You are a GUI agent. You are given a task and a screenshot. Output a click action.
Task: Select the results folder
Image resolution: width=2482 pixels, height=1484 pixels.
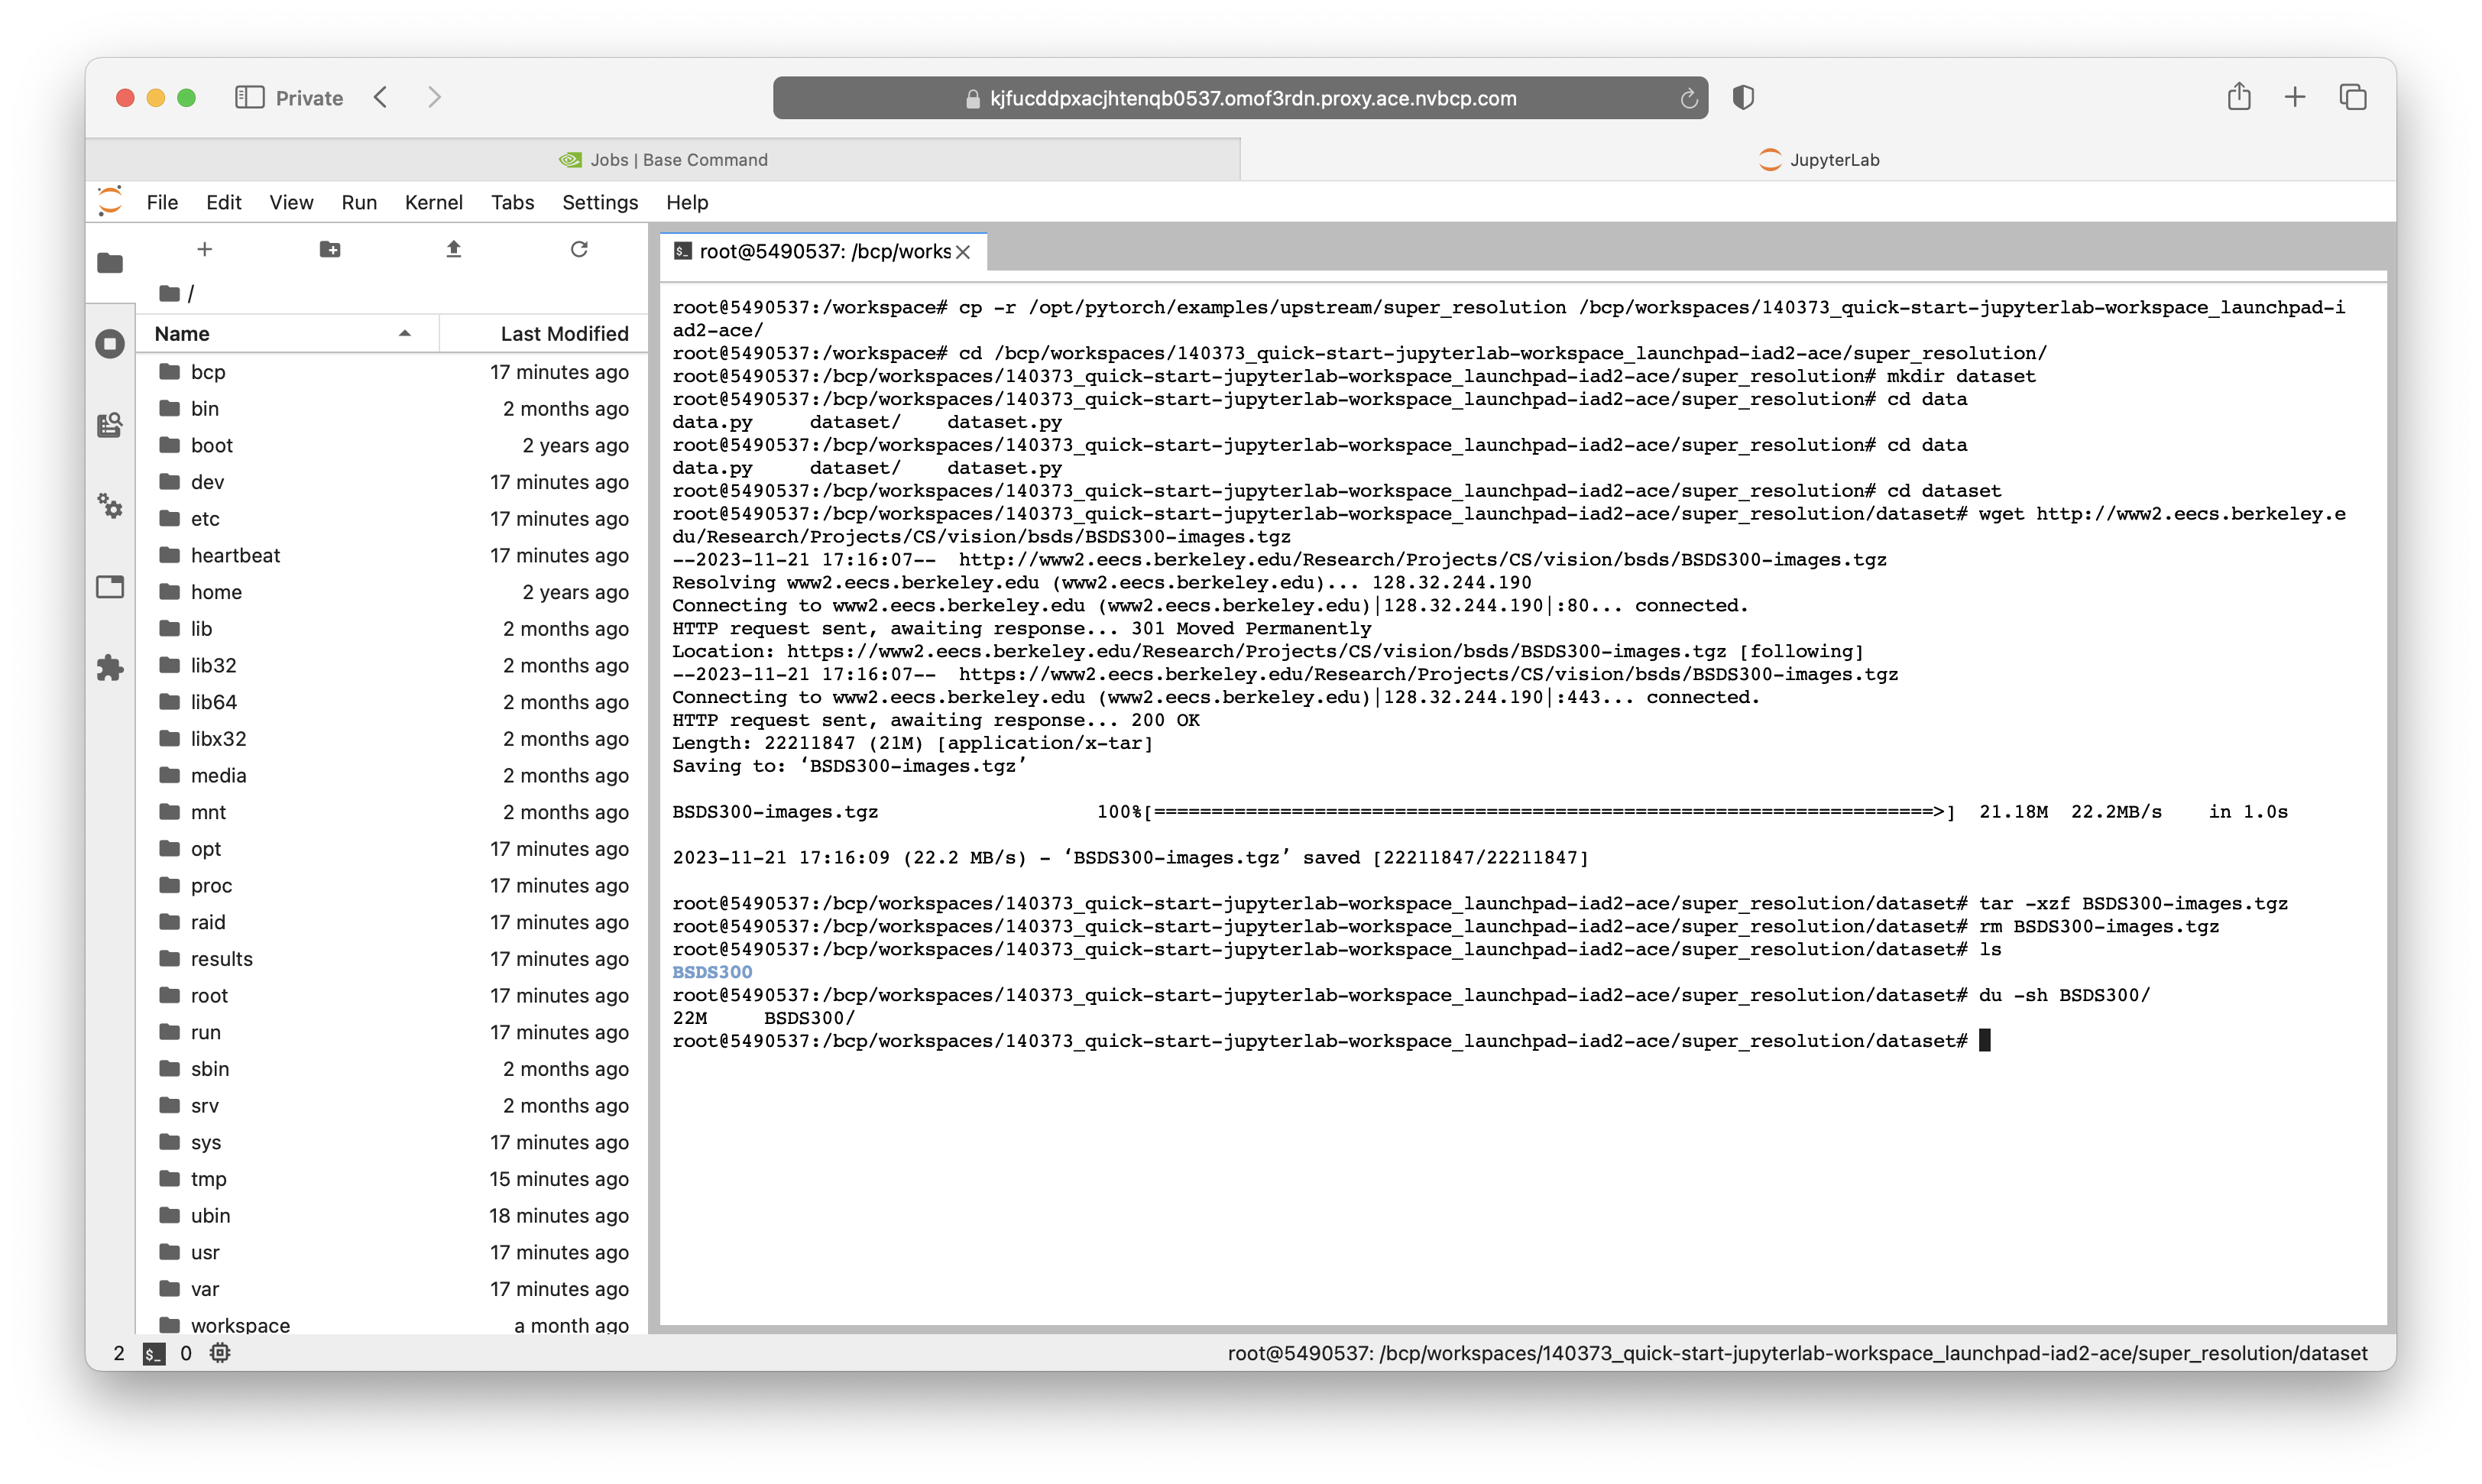[x=392, y=959]
